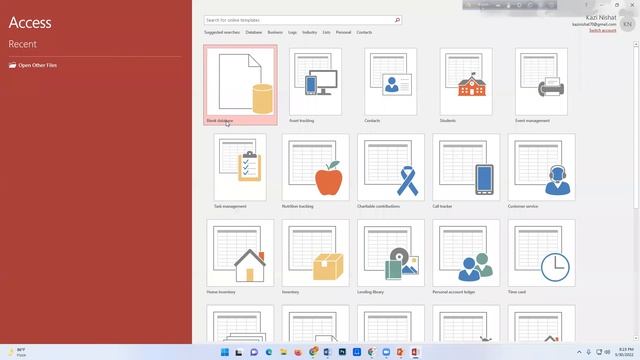Open Task View from the taskbar

click(x=239, y=352)
